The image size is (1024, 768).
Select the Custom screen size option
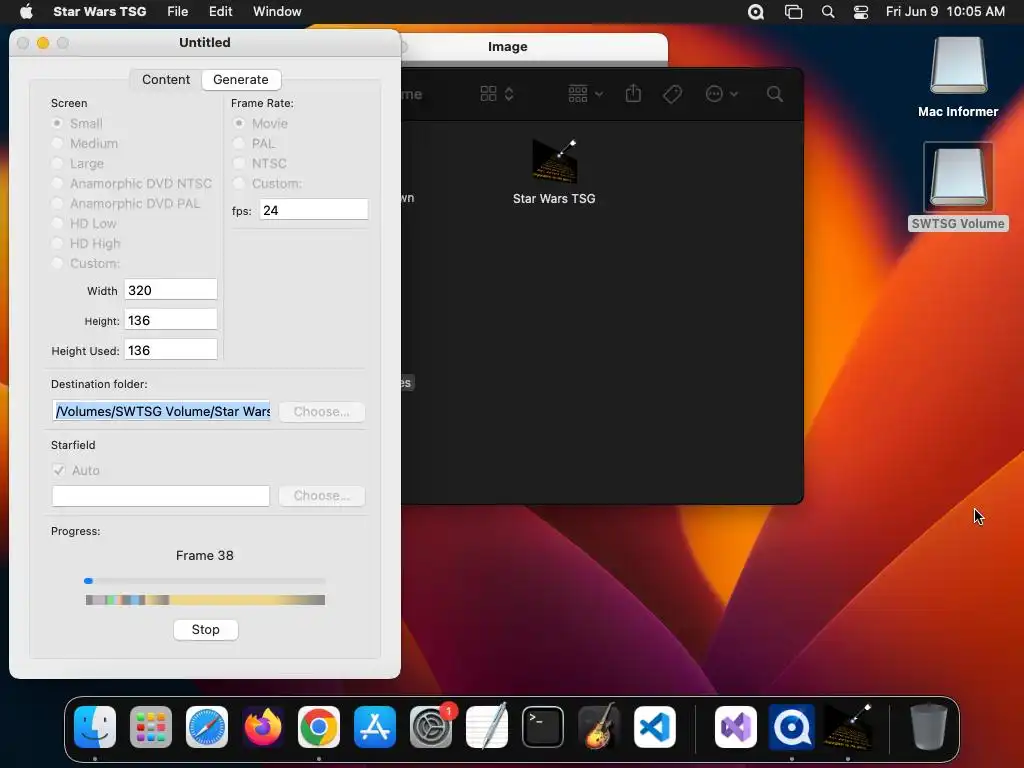57,263
